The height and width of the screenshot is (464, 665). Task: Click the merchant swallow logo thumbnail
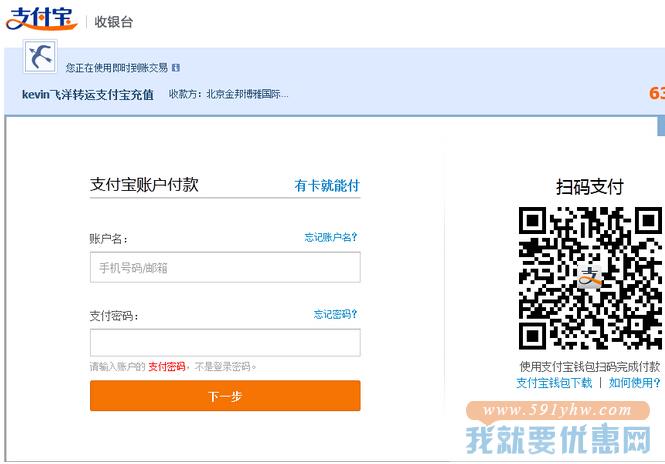[40, 57]
